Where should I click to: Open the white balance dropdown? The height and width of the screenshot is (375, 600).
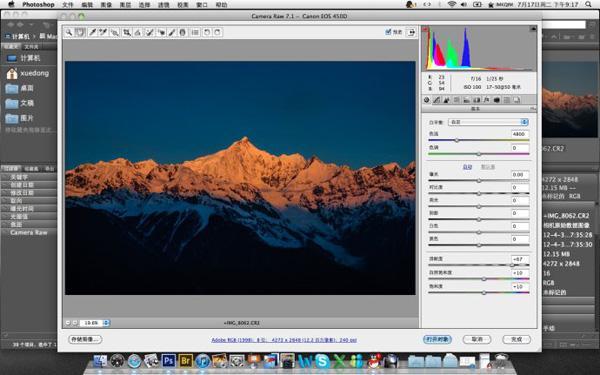[x=488, y=122]
